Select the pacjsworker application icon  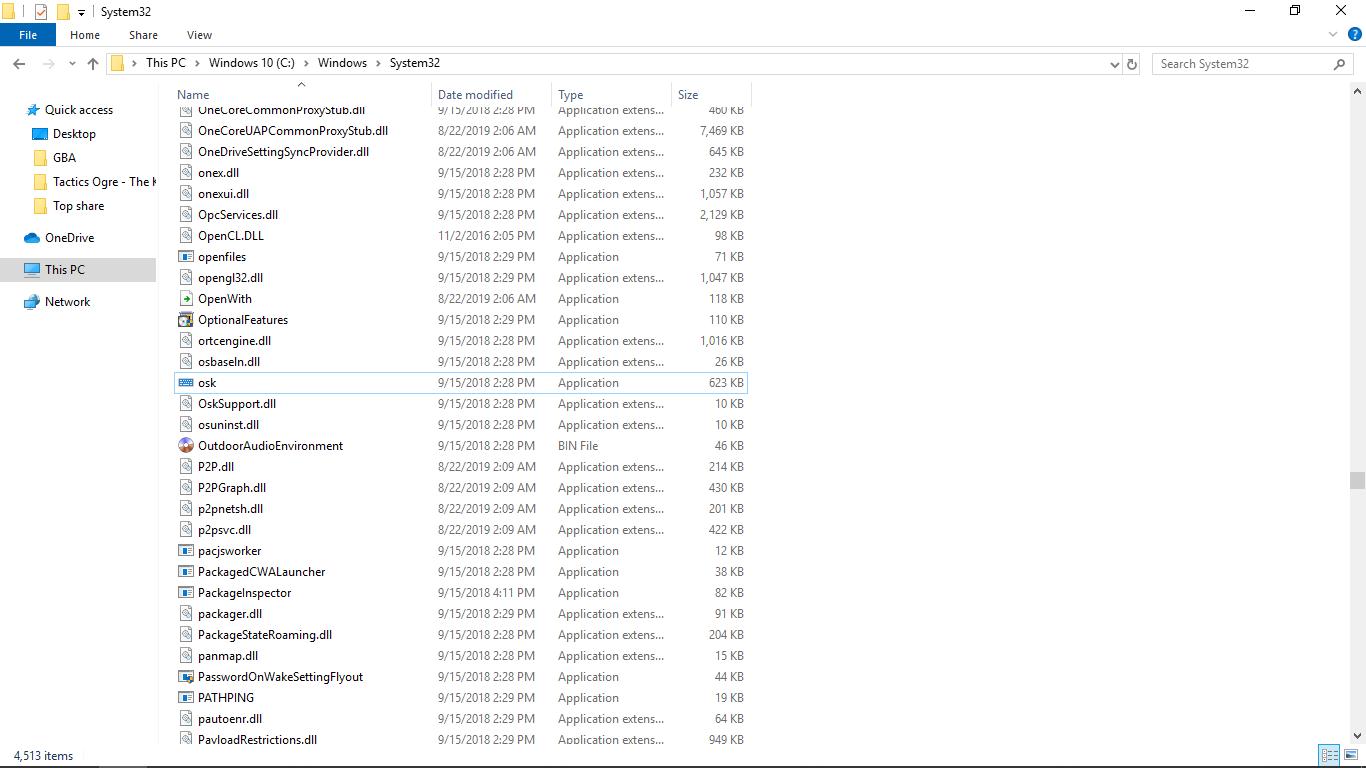185,551
